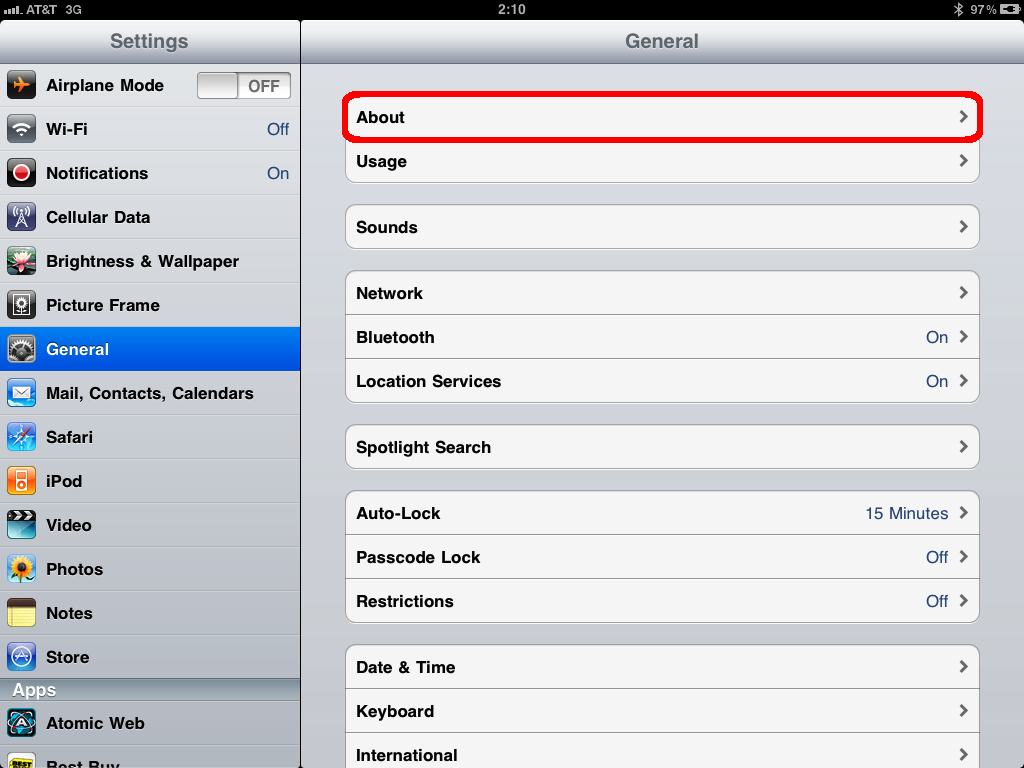Open the iPod icon entry
The image size is (1024, 768).
coord(22,481)
